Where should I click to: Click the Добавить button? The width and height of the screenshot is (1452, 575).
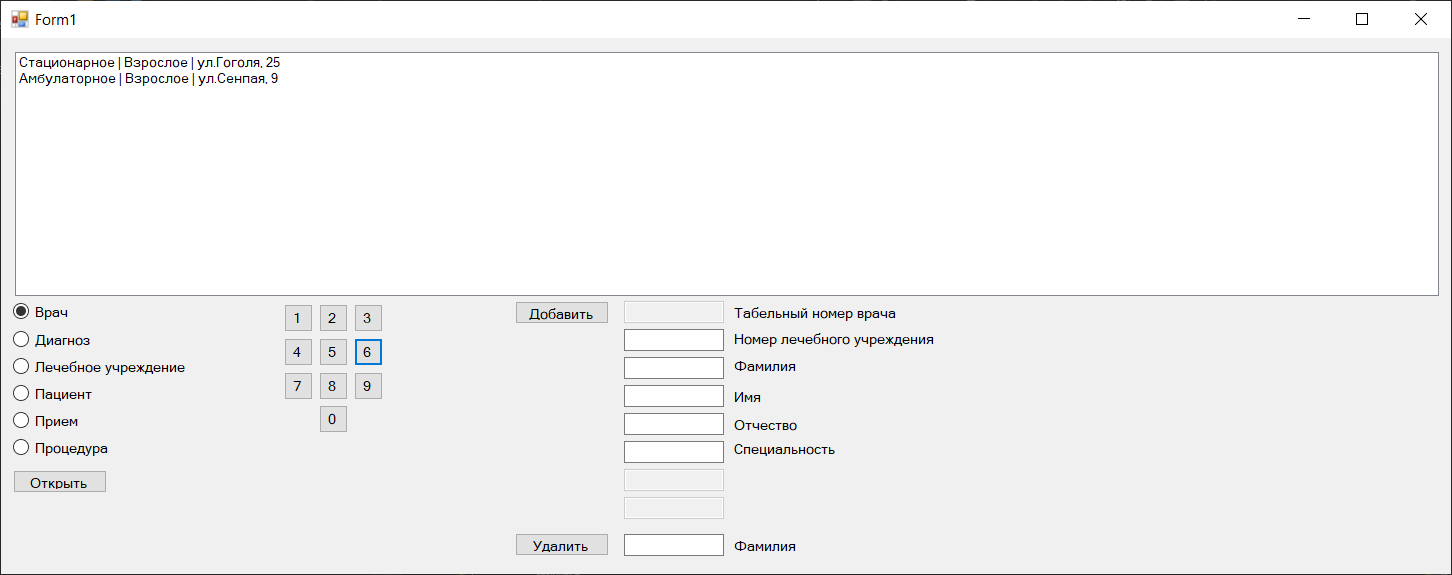tap(562, 312)
